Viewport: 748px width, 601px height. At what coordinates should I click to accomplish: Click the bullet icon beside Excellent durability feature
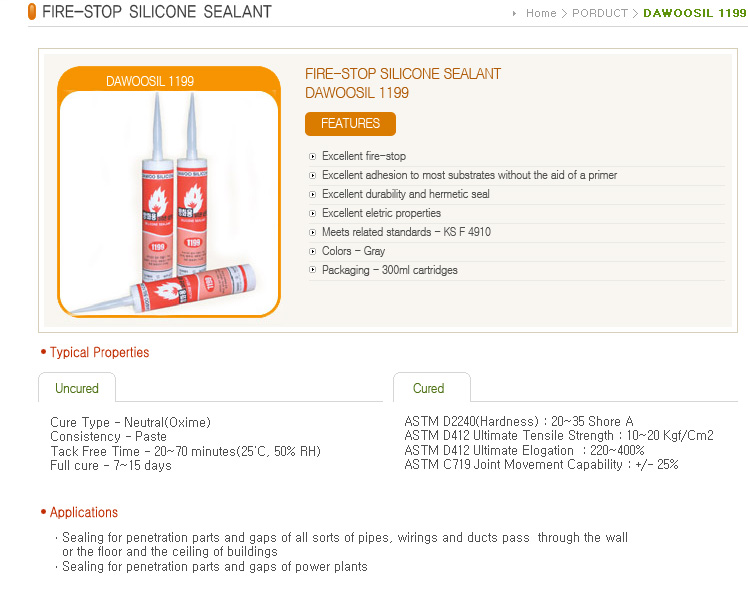[x=312, y=195]
